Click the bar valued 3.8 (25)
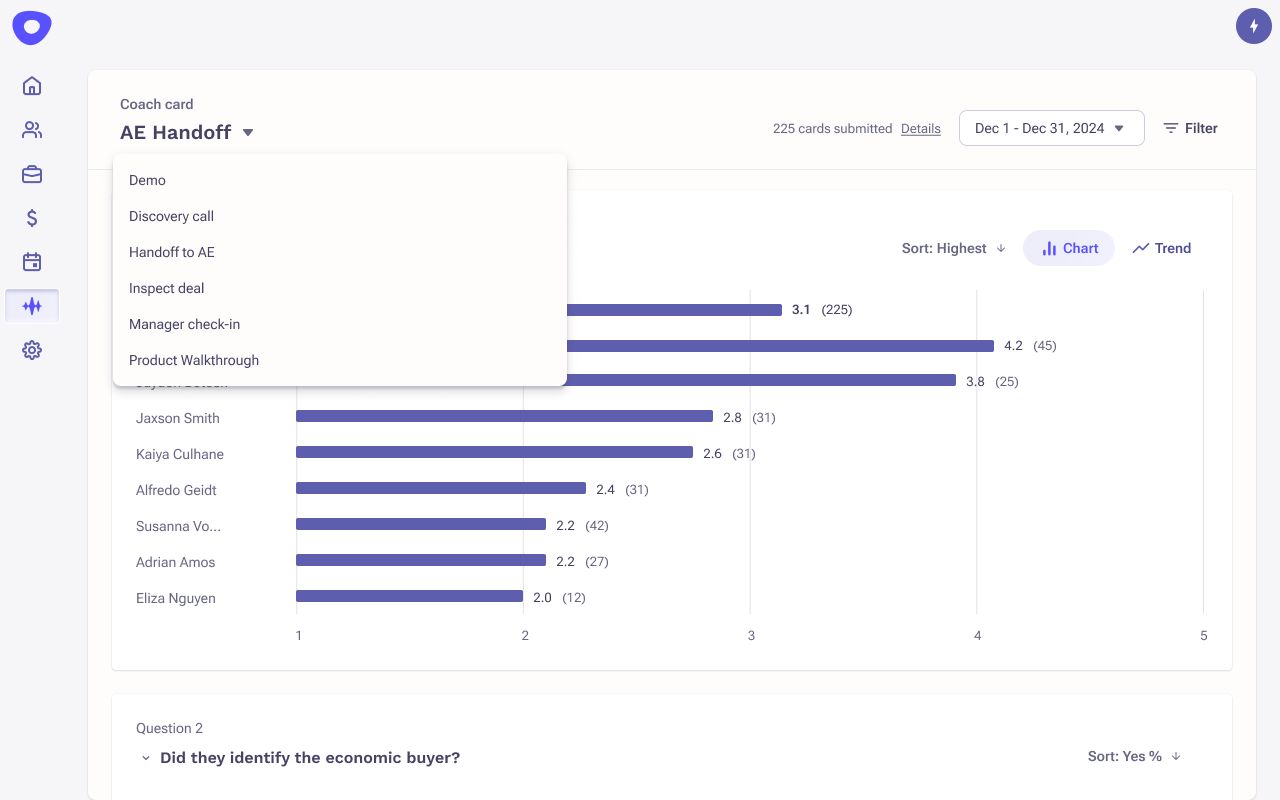The image size is (1280, 800). tap(761, 380)
